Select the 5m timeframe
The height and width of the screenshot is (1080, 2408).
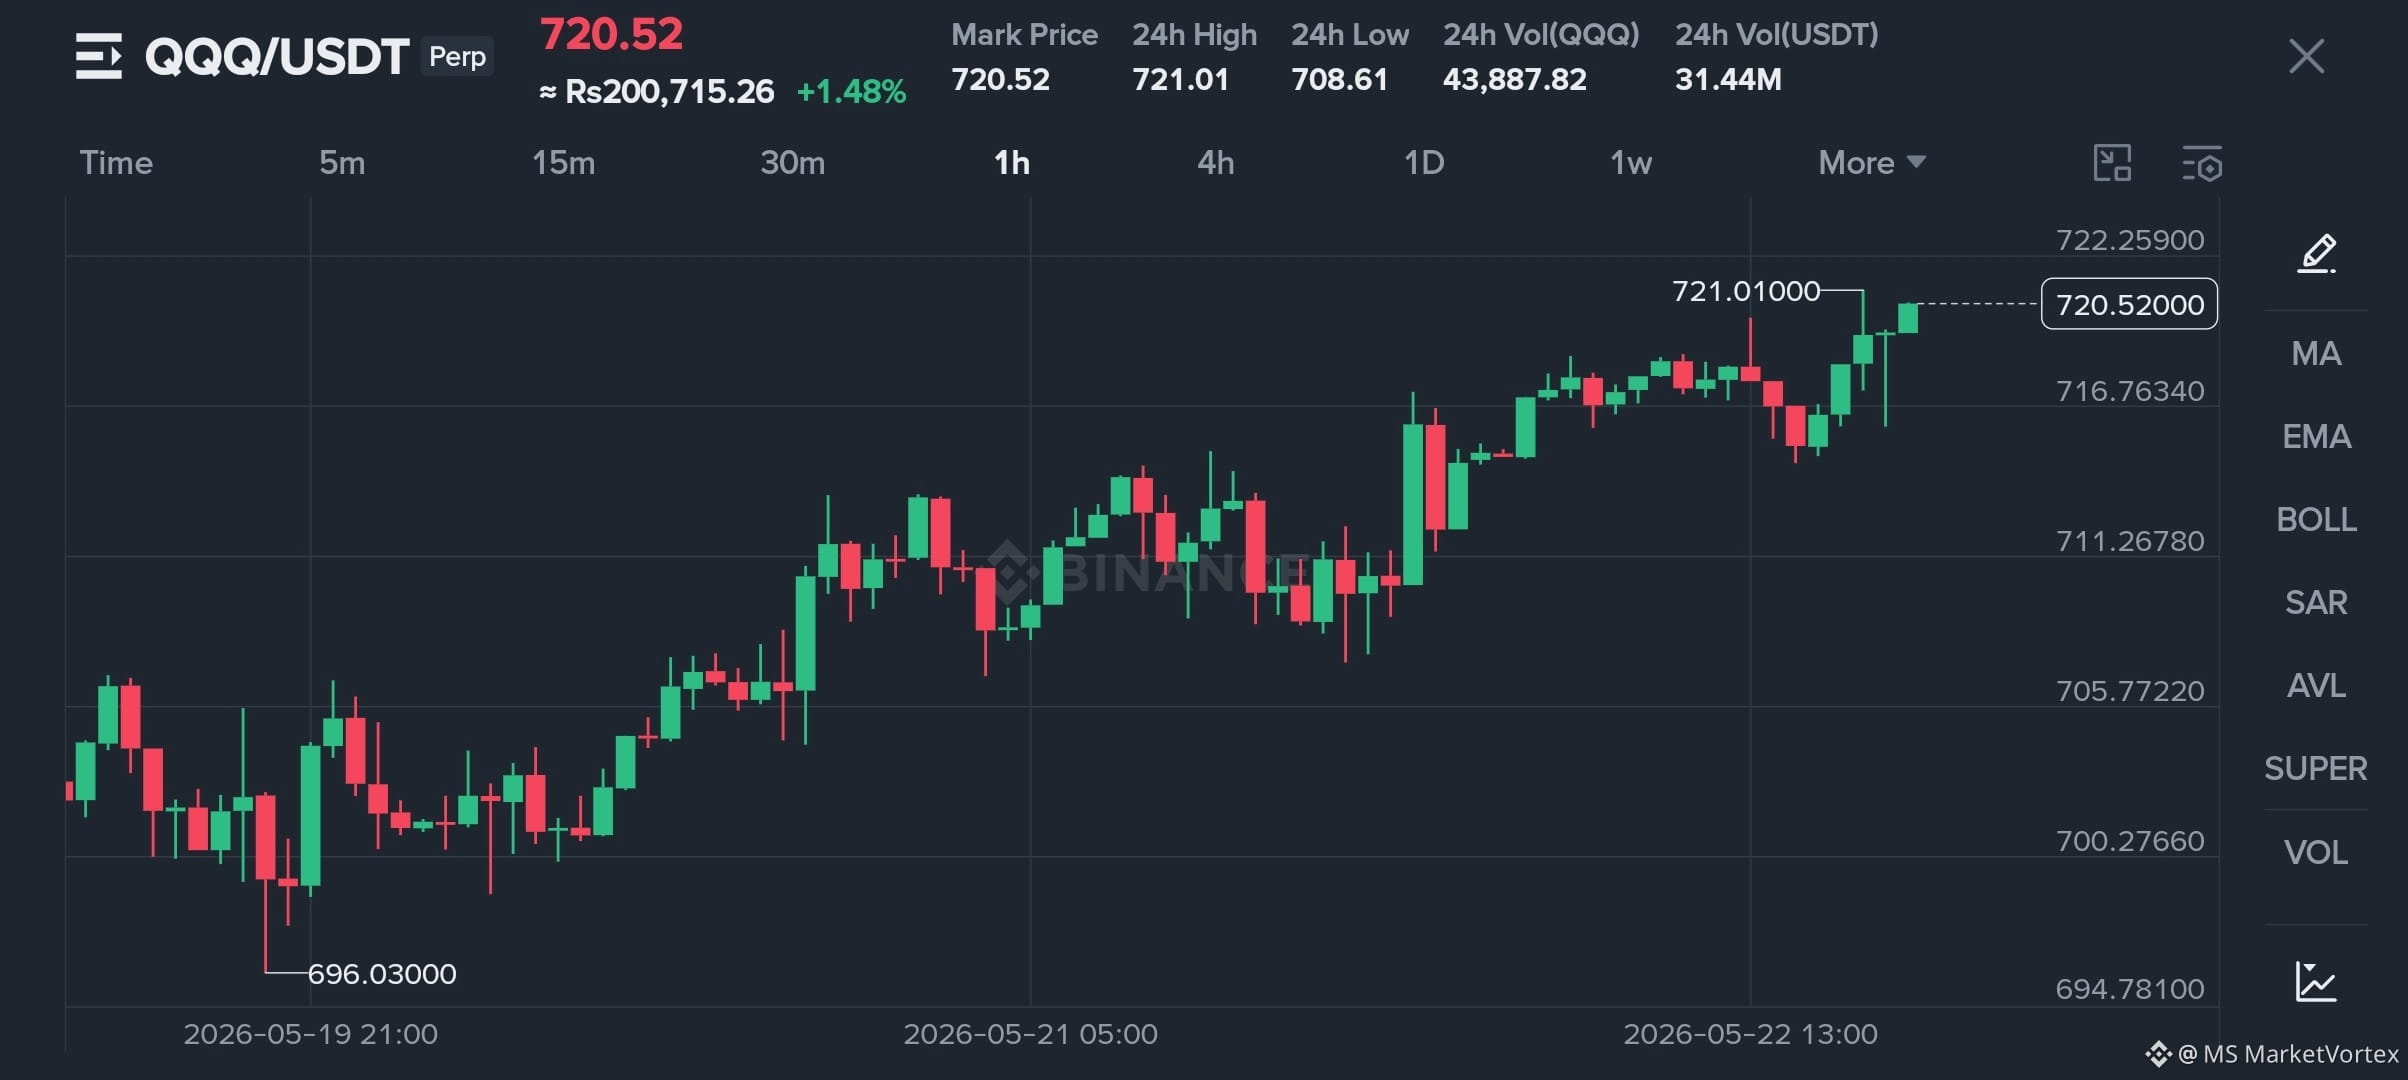(x=342, y=162)
